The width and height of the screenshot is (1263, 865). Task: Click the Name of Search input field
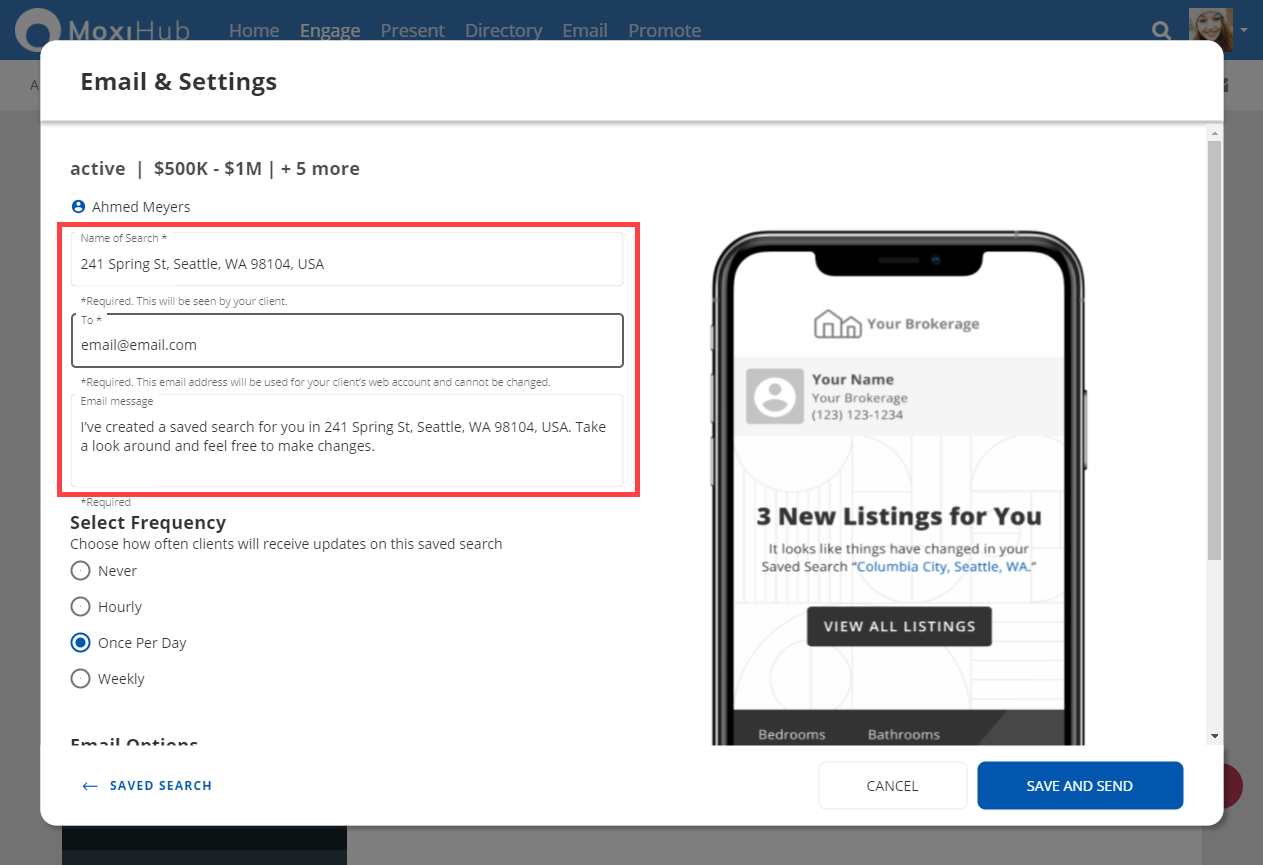pyautogui.click(x=347, y=264)
